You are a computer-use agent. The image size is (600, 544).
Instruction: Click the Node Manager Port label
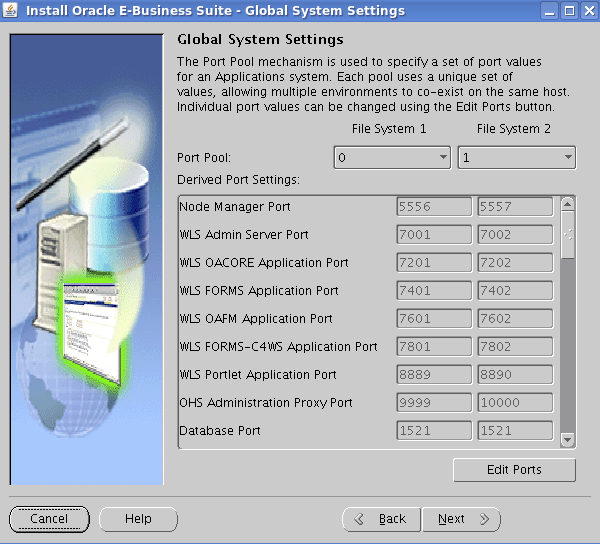click(x=235, y=207)
